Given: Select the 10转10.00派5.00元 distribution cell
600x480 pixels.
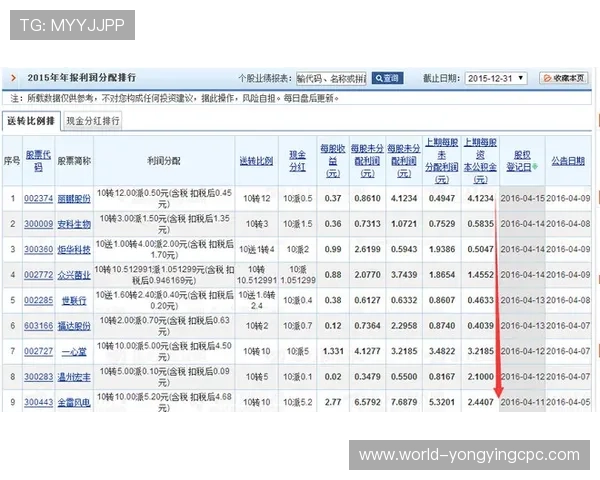Looking at the screenshot, I should click(164, 351).
